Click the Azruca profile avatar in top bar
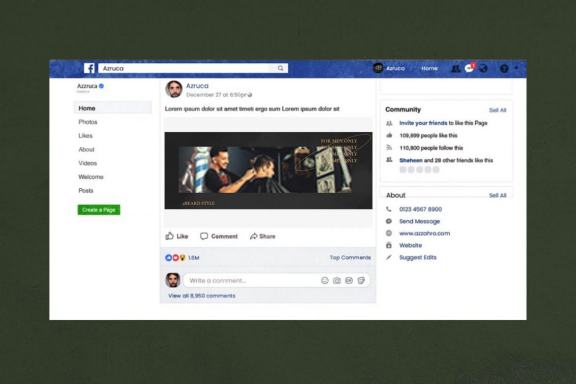Screen dimensions: 576x384 tap(378, 68)
